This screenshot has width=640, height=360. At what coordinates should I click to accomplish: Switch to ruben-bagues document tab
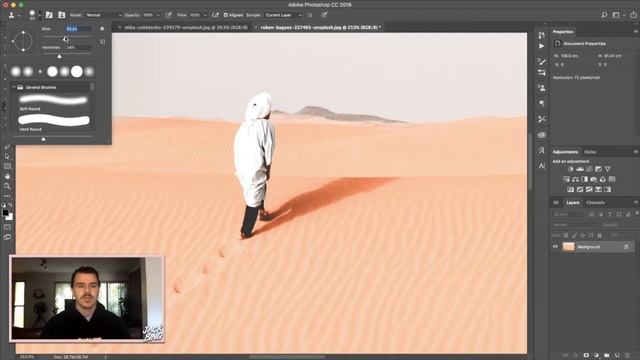point(321,27)
